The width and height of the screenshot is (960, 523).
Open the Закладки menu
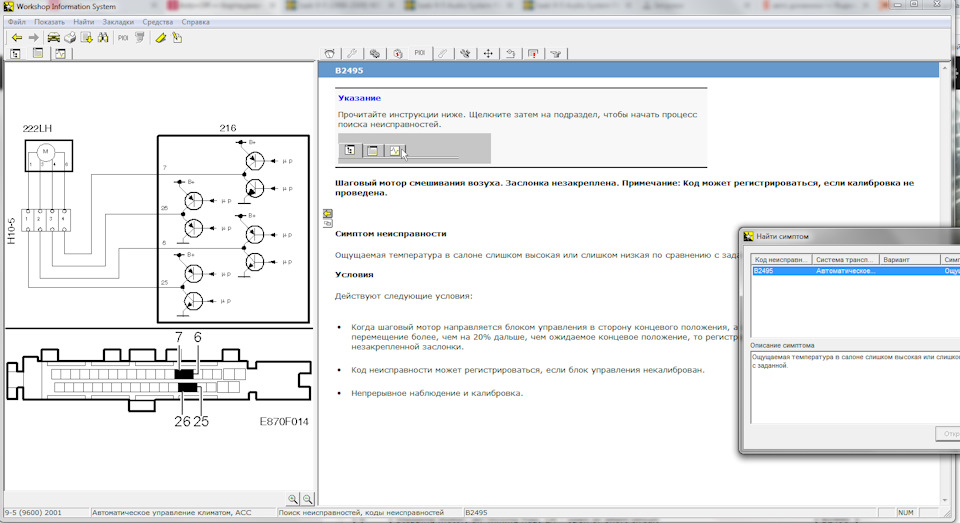117,21
